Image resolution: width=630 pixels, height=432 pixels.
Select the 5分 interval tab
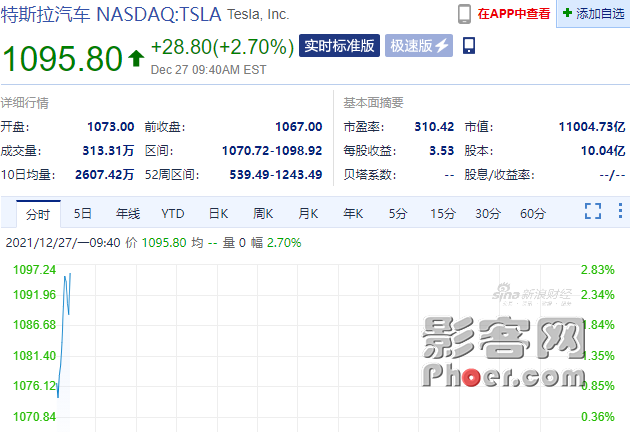[398, 213]
